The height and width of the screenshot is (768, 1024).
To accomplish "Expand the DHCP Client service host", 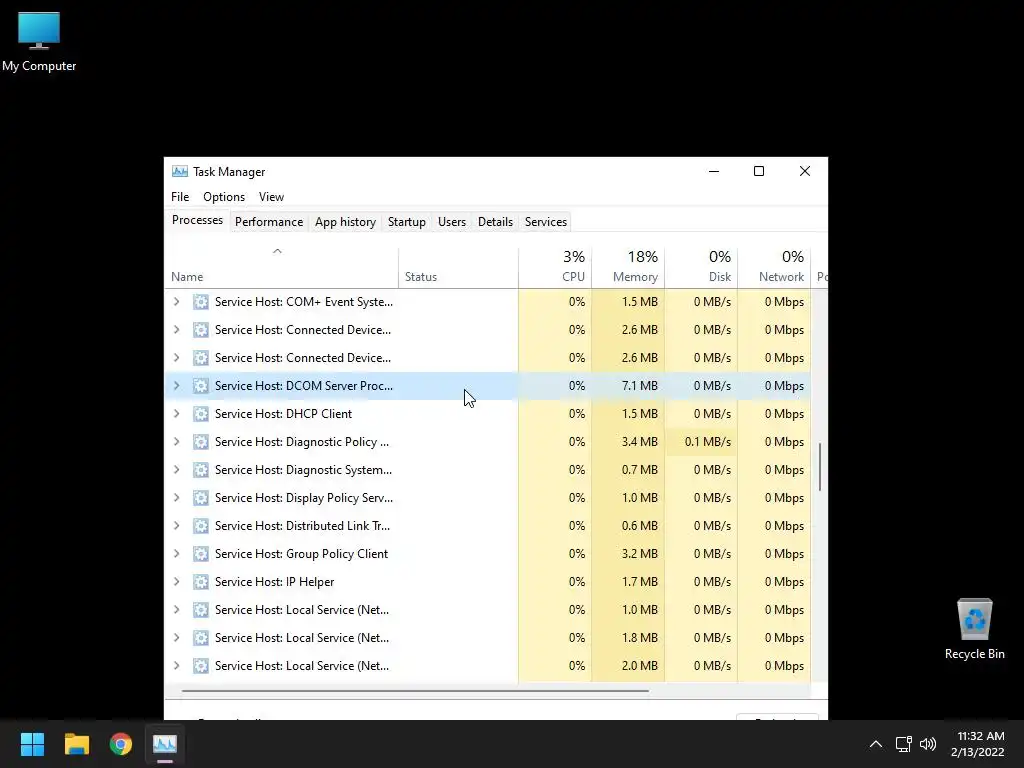I will 176,413.
